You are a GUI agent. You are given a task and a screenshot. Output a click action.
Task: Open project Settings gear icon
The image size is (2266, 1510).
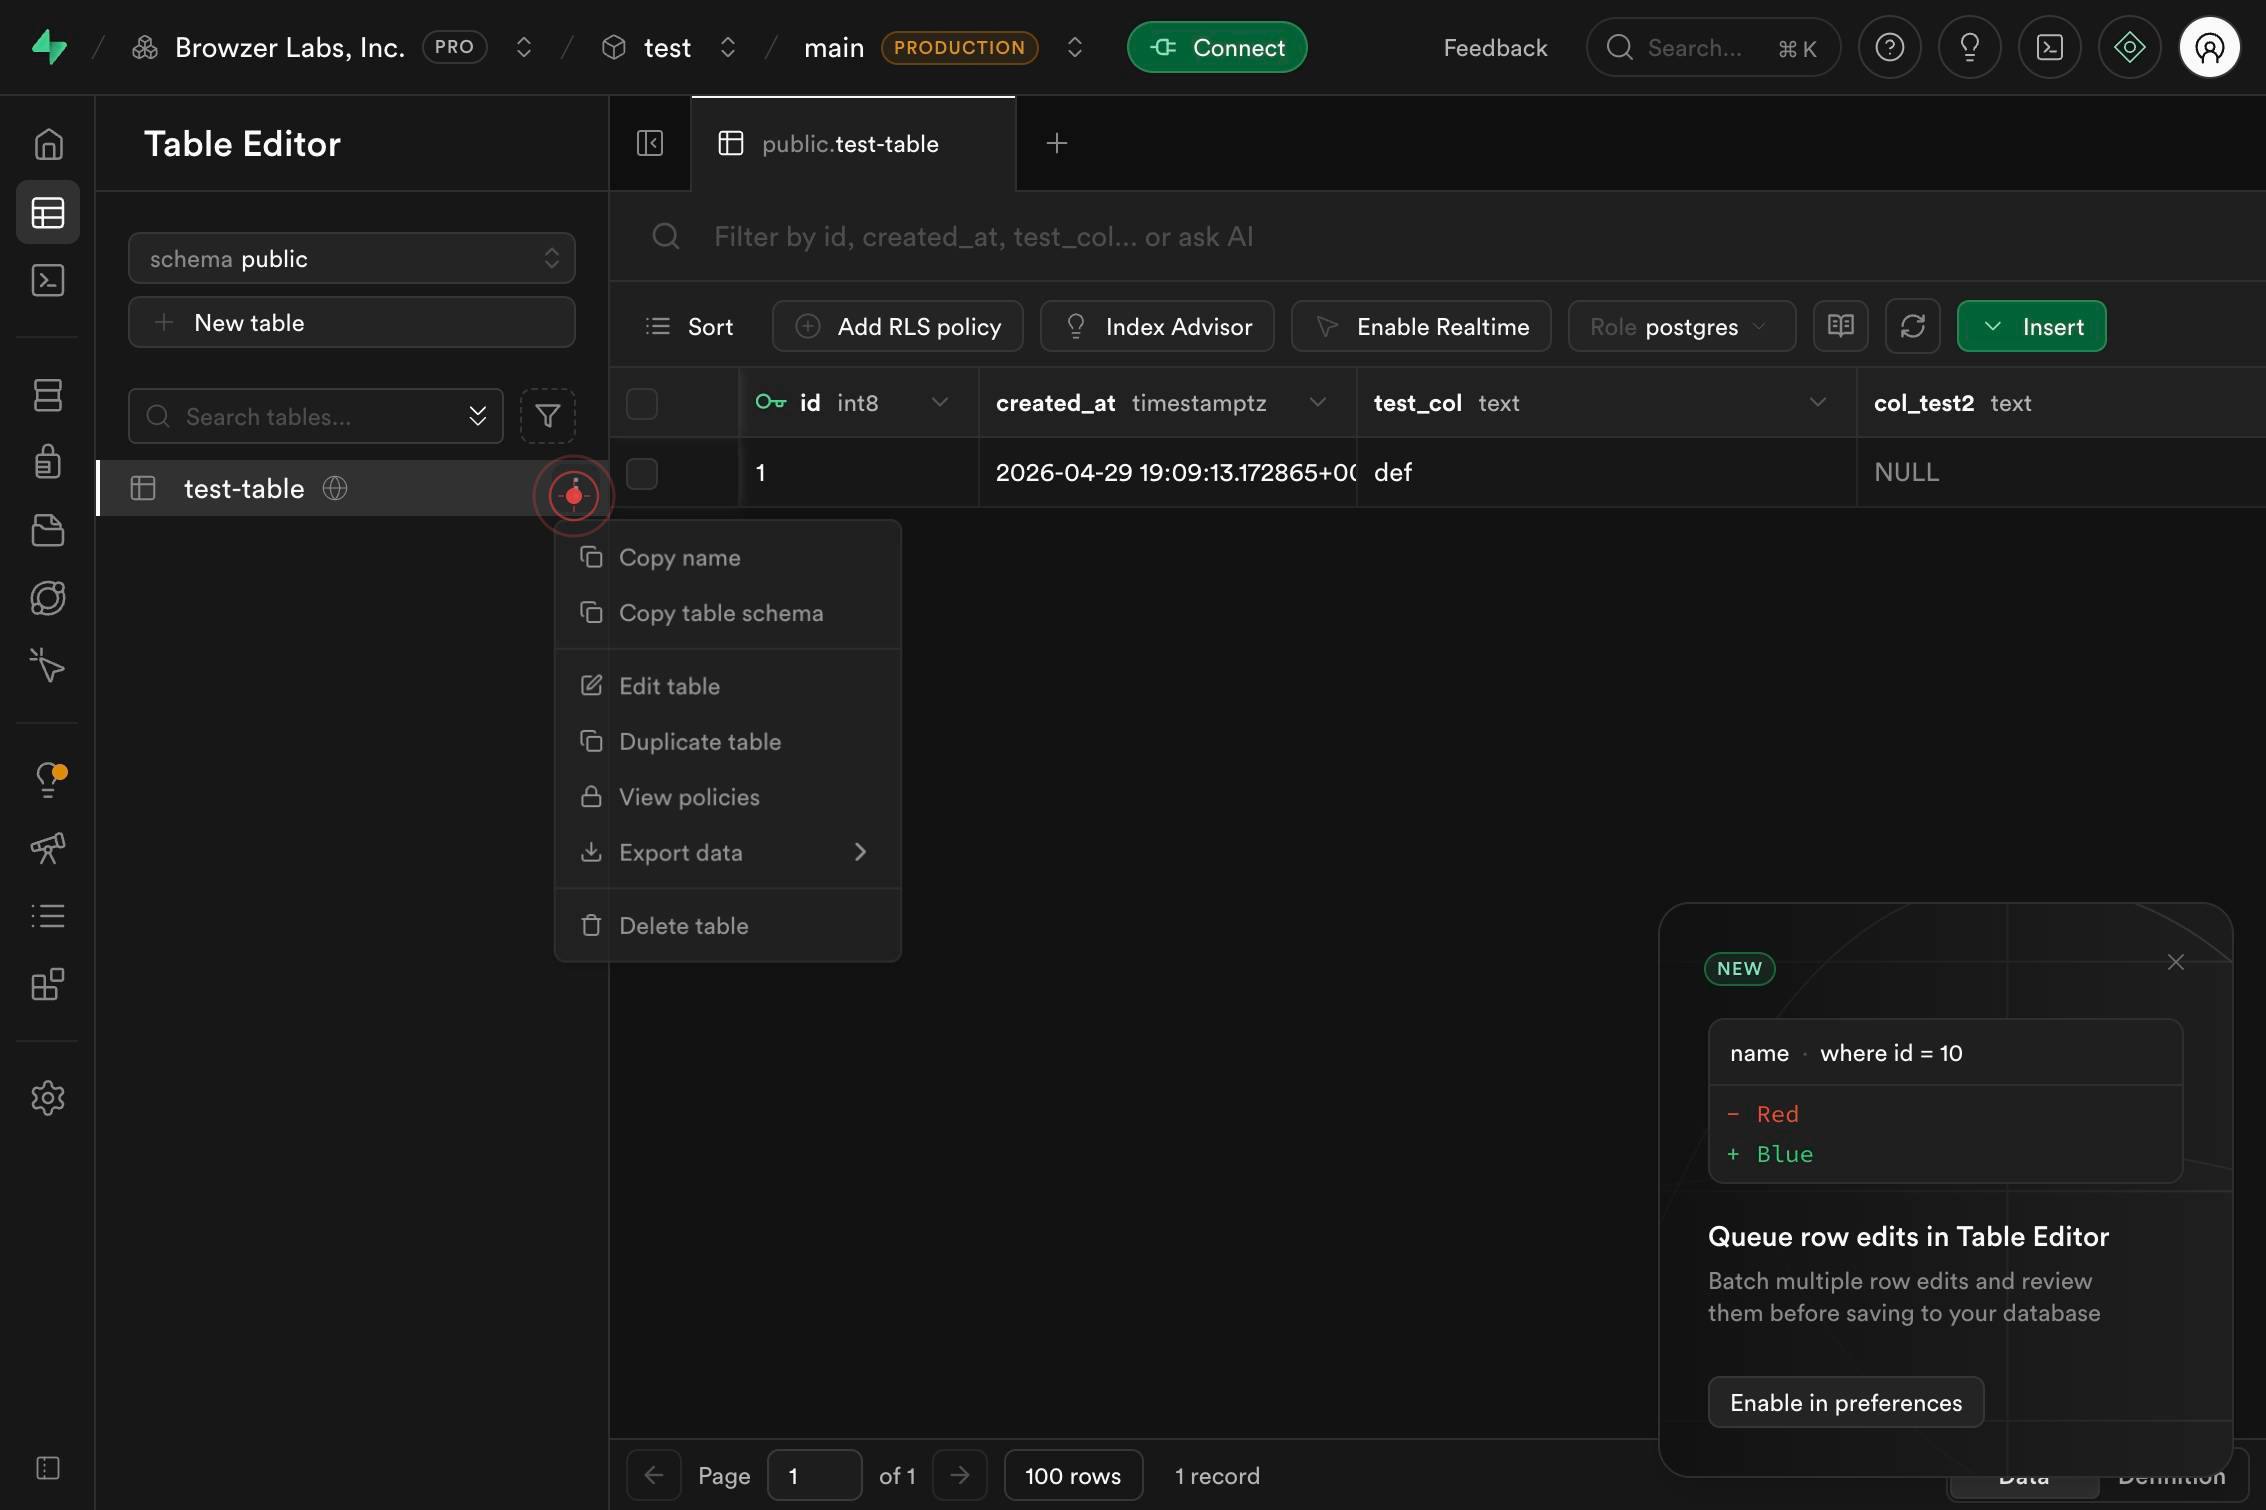point(48,1098)
